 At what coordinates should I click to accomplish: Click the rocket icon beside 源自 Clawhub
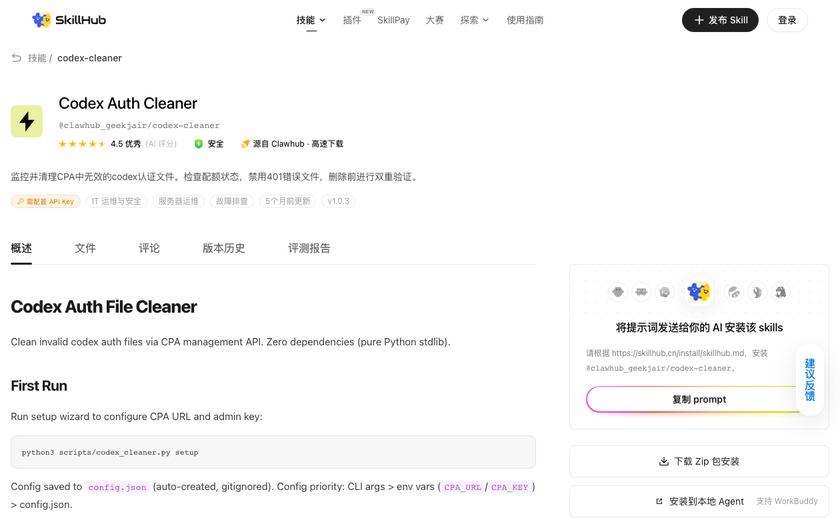(x=245, y=144)
